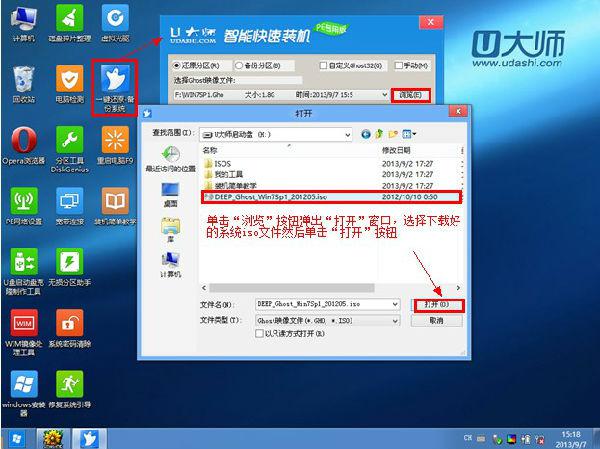Open the 修复系统引导 desktop icon
The height and width of the screenshot is (449, 600).
(70, 389)
